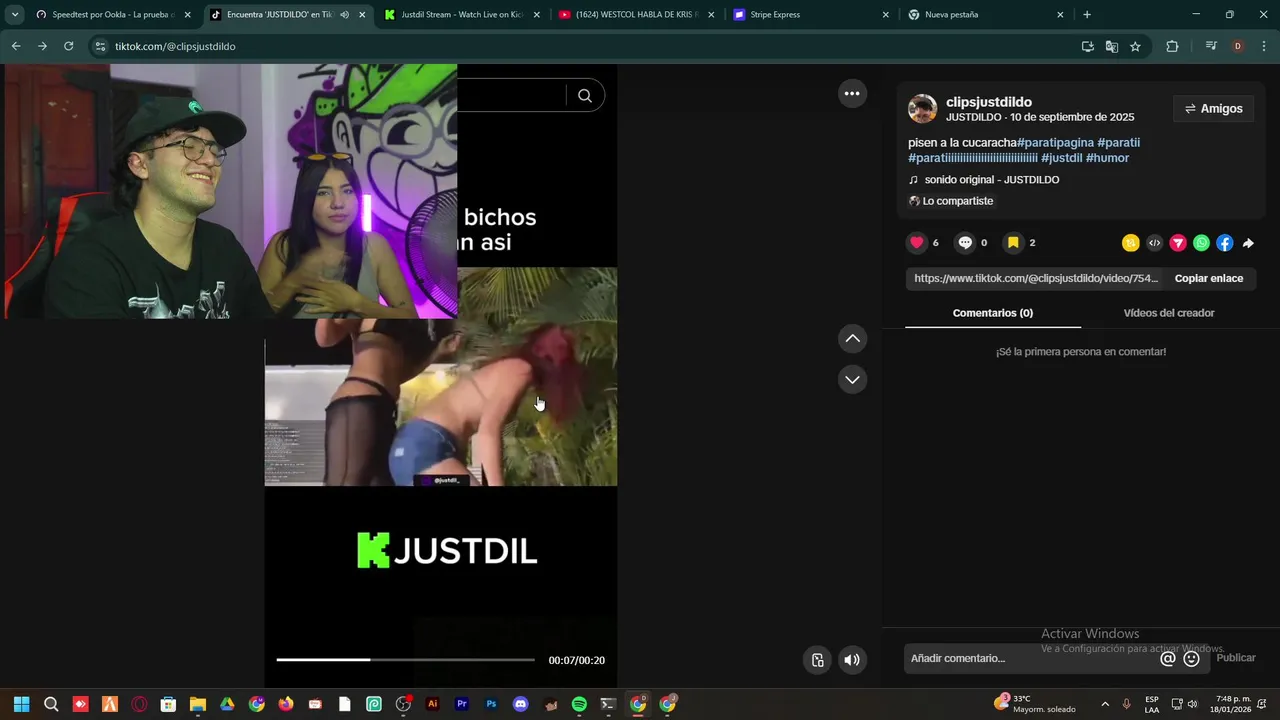Open media controls icon in toolbar
1280x720 pixels.
[x=1211, y=46]
